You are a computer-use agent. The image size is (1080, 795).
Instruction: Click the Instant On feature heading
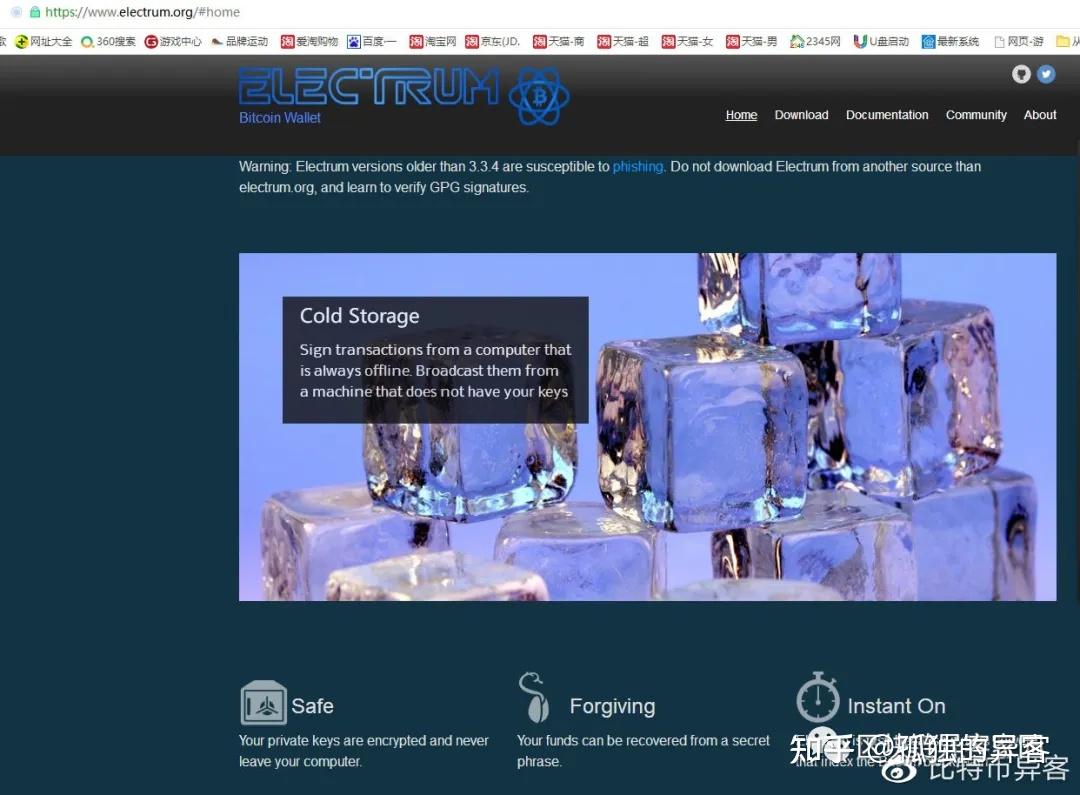pos(896,706)
